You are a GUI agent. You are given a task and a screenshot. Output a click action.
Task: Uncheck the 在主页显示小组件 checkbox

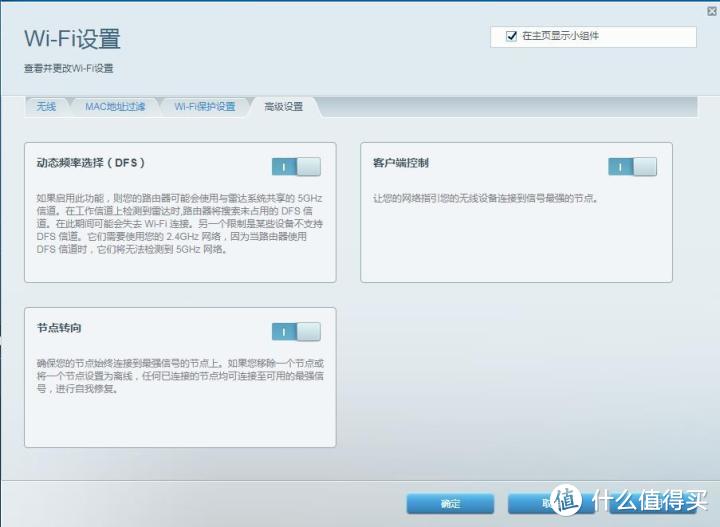tap(511, 36)
